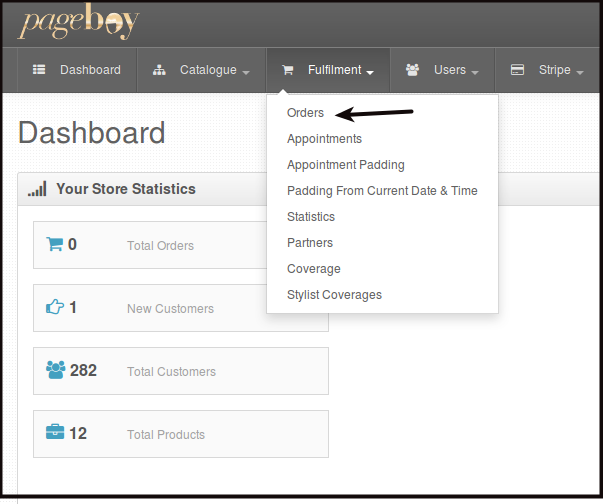Expand the Users dropdown arrow
The image size is (603, 504).
point(475,72)
